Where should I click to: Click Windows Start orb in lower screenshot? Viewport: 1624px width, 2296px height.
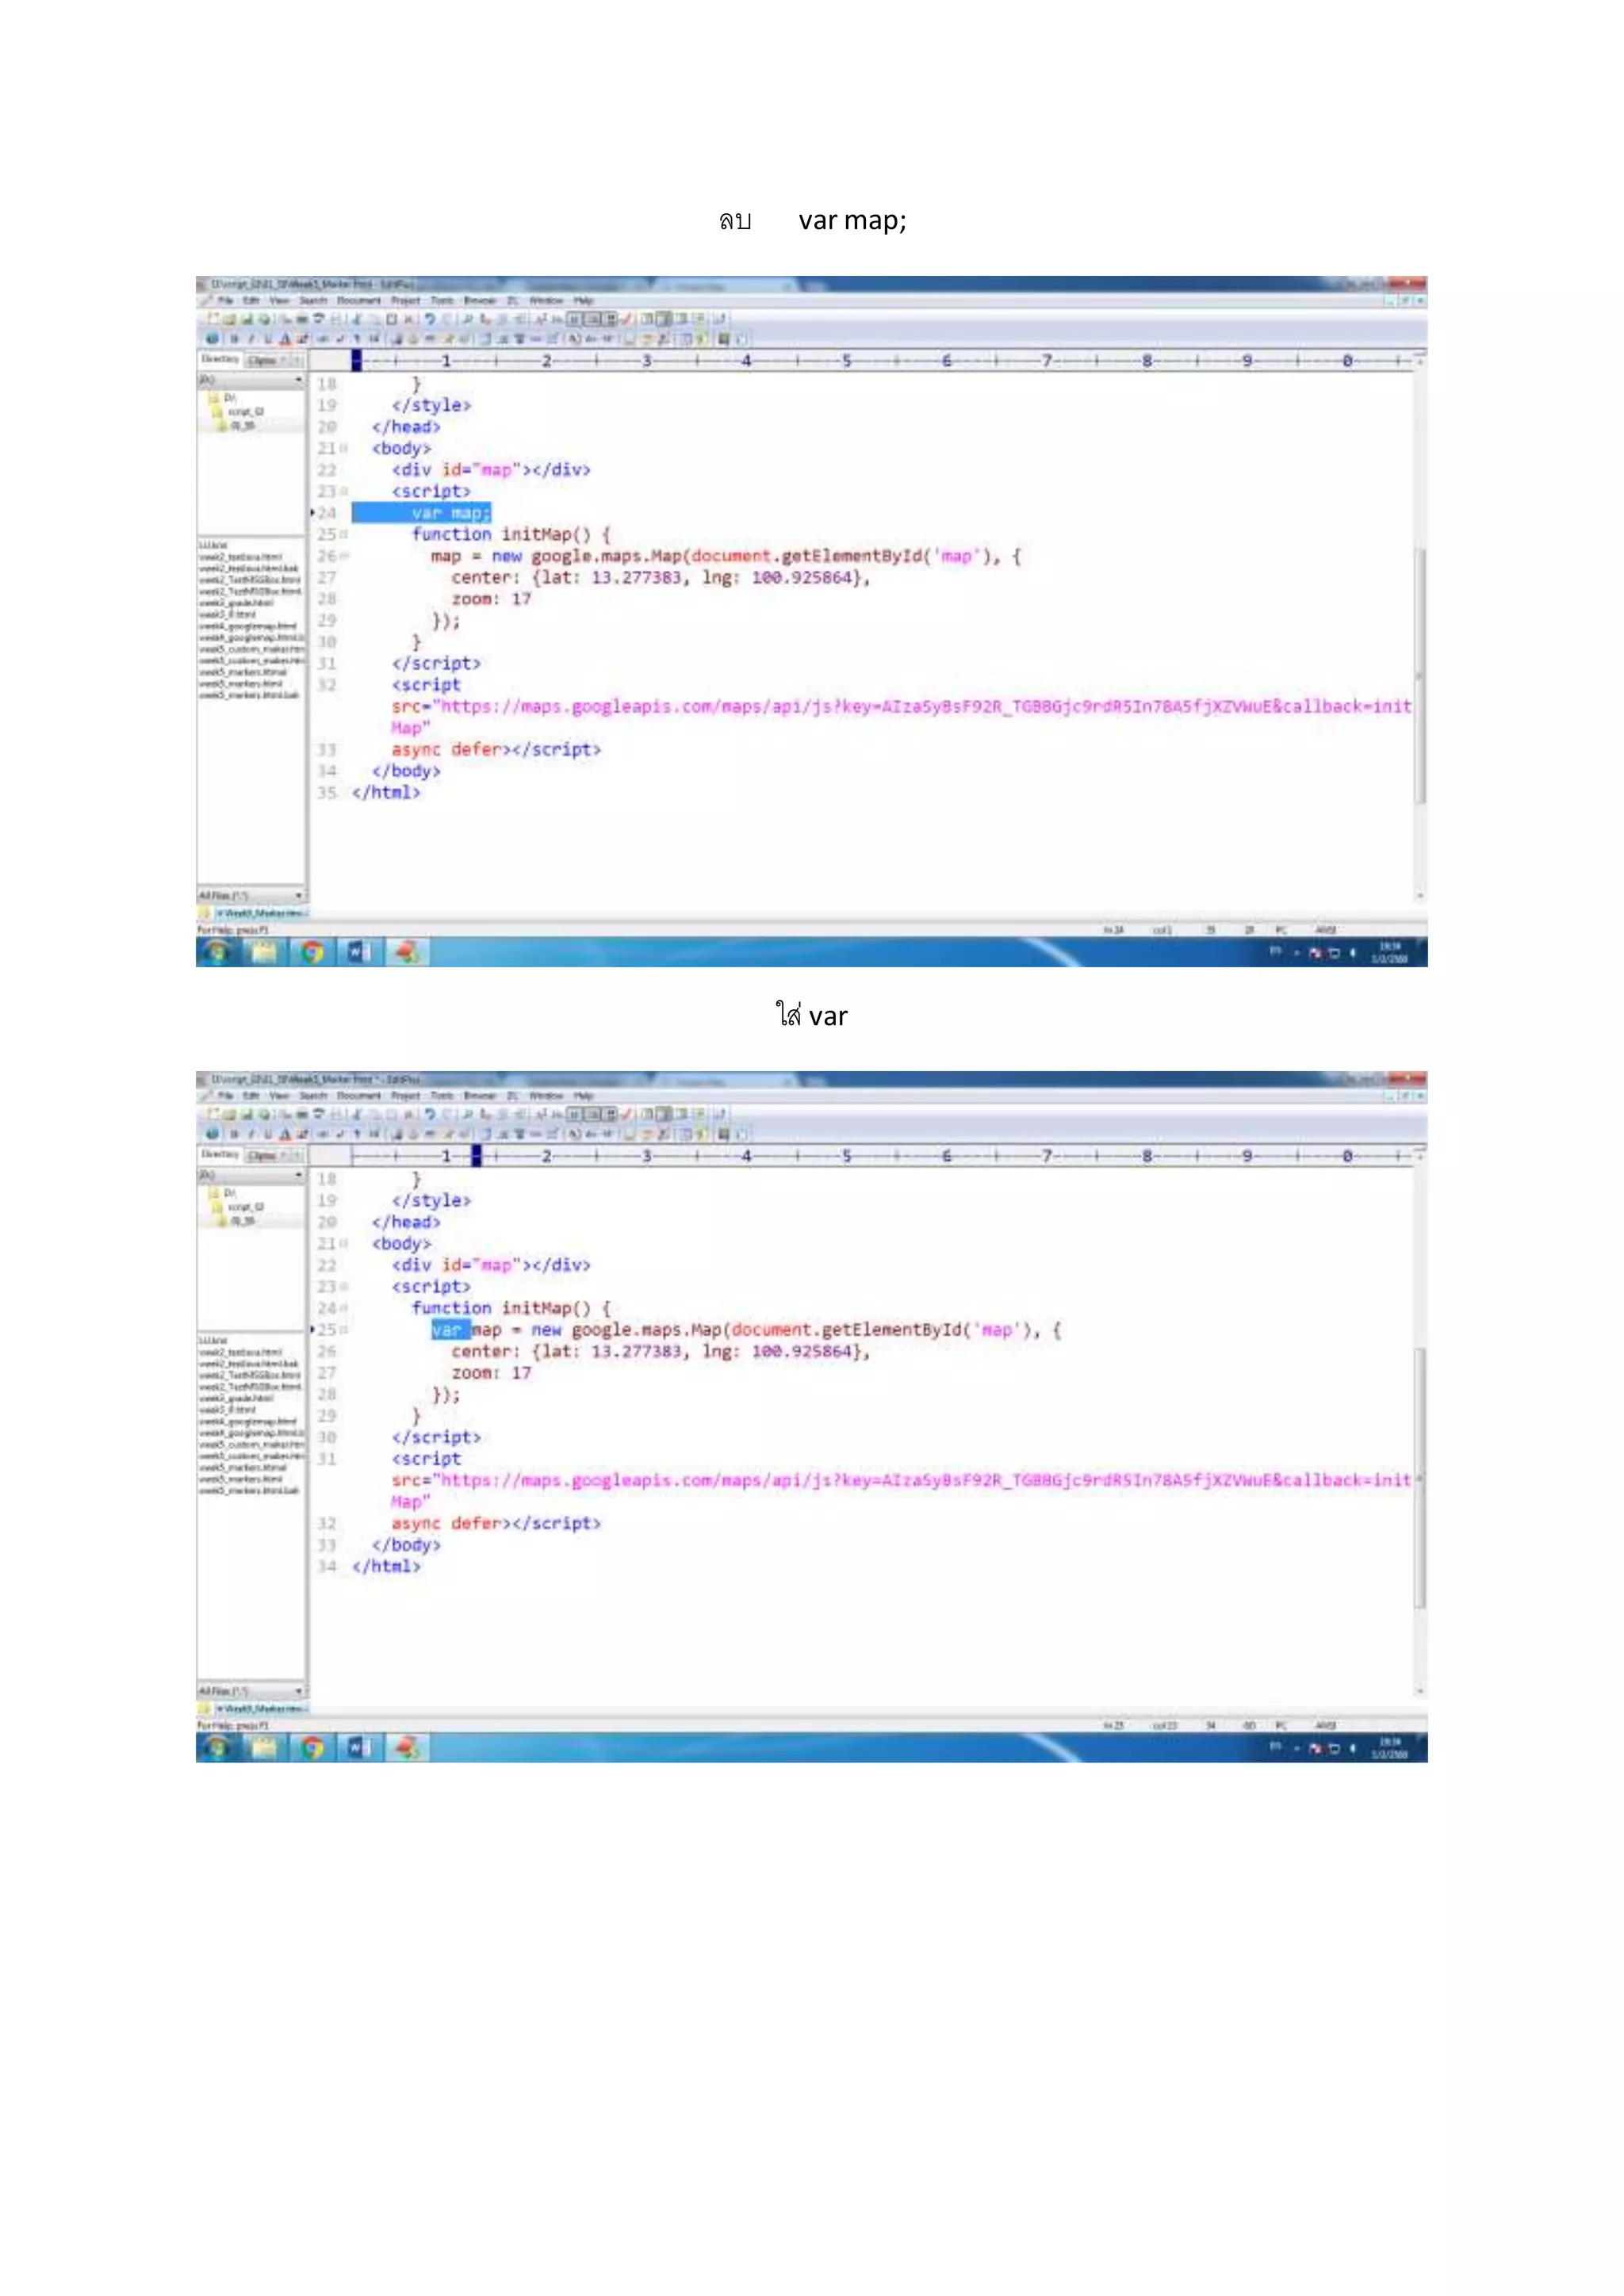click(x=217, y=1747)
